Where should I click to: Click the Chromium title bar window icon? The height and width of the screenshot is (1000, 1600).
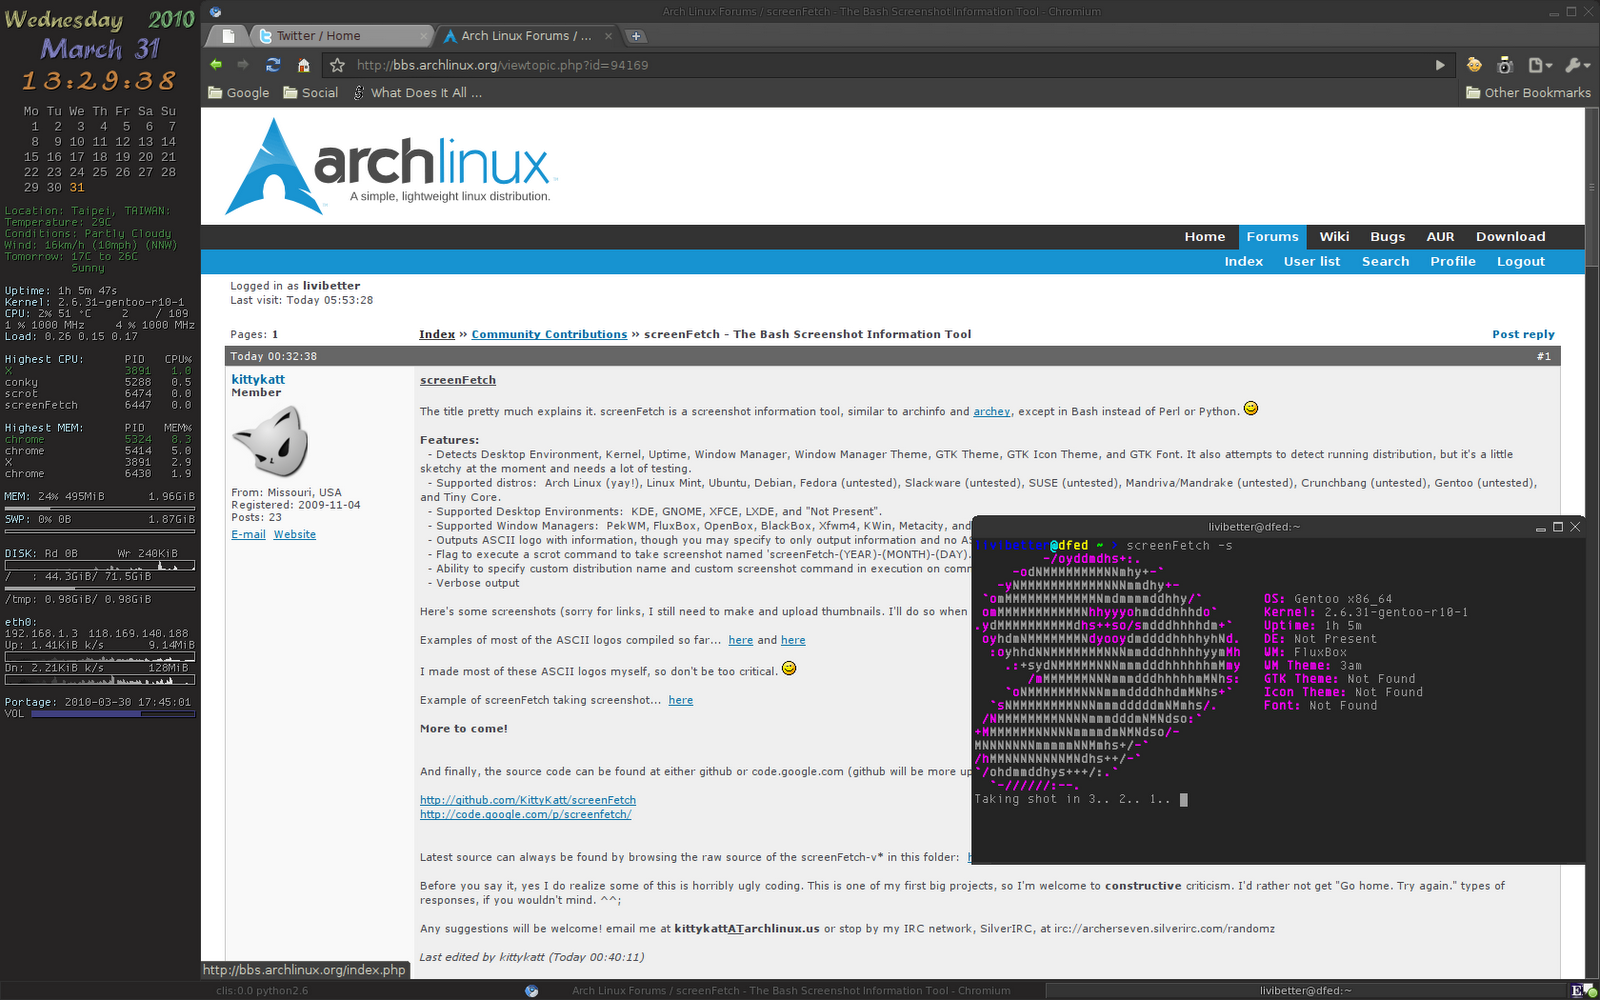point(215,12)
